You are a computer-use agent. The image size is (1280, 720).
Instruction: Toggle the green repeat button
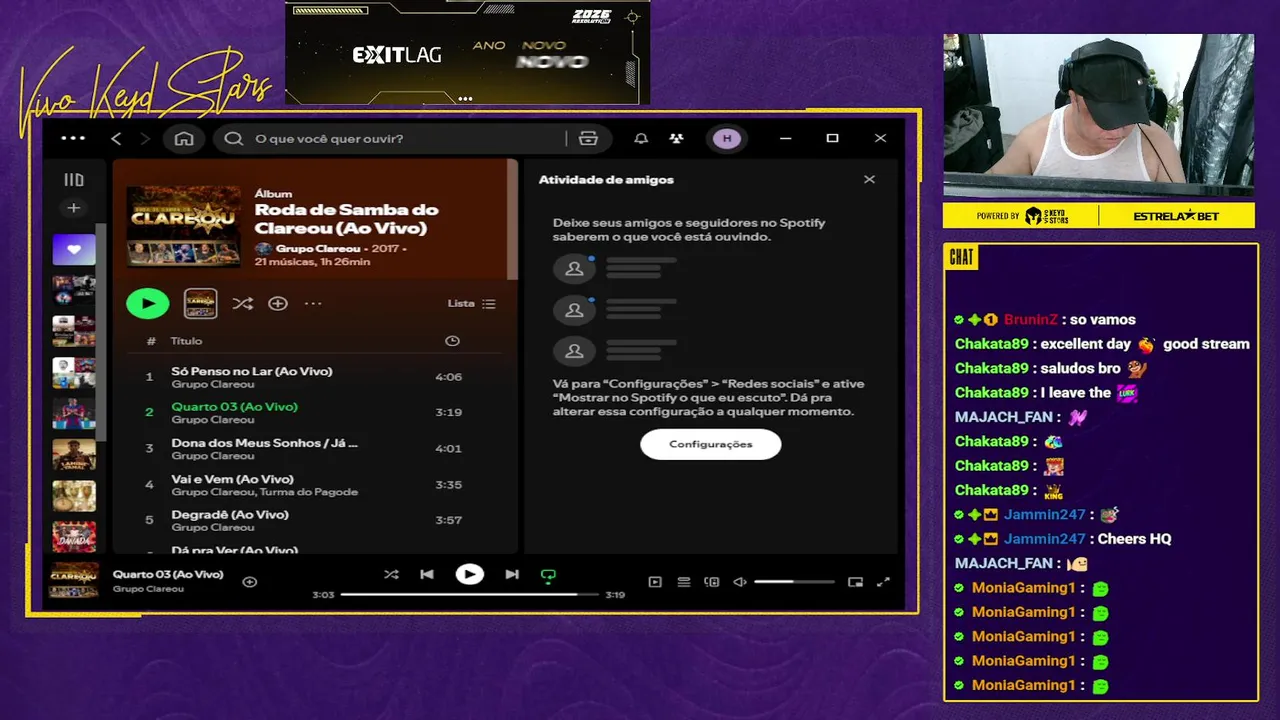548,575
